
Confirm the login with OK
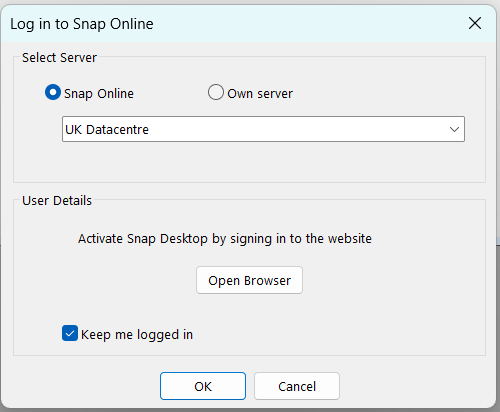click(203, 386)
